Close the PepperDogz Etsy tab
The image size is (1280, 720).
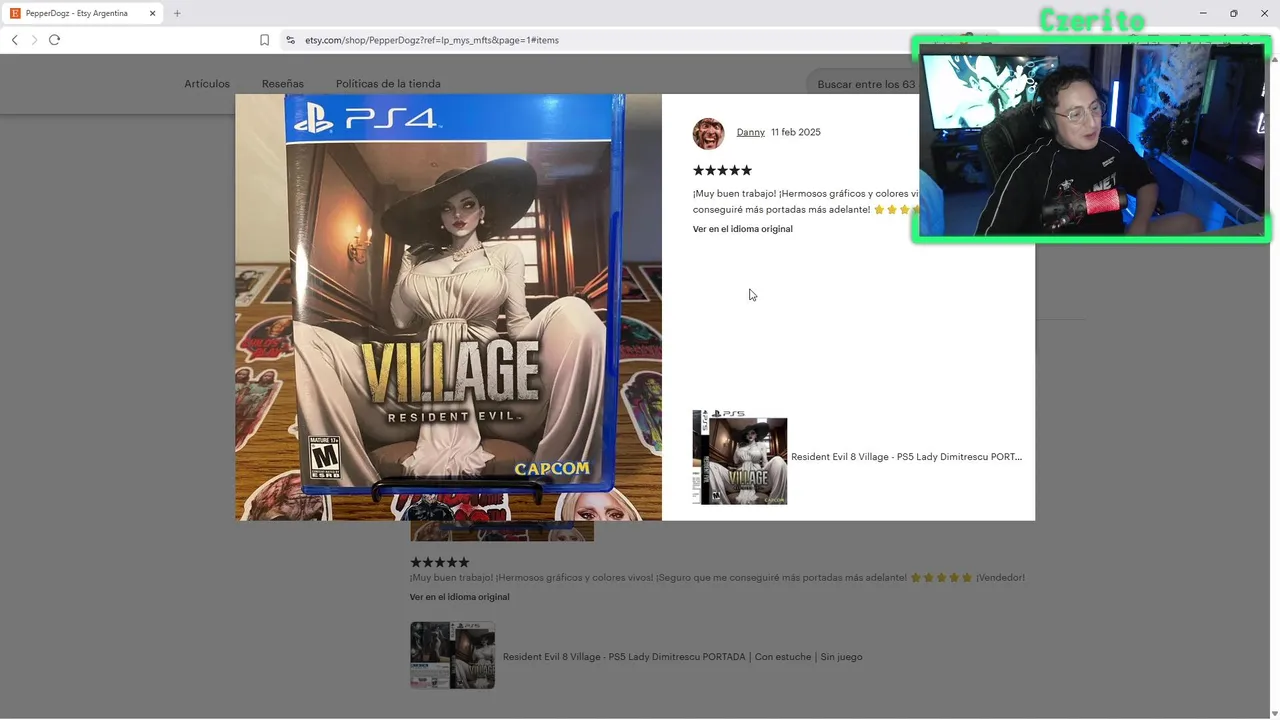coord(152,13)
